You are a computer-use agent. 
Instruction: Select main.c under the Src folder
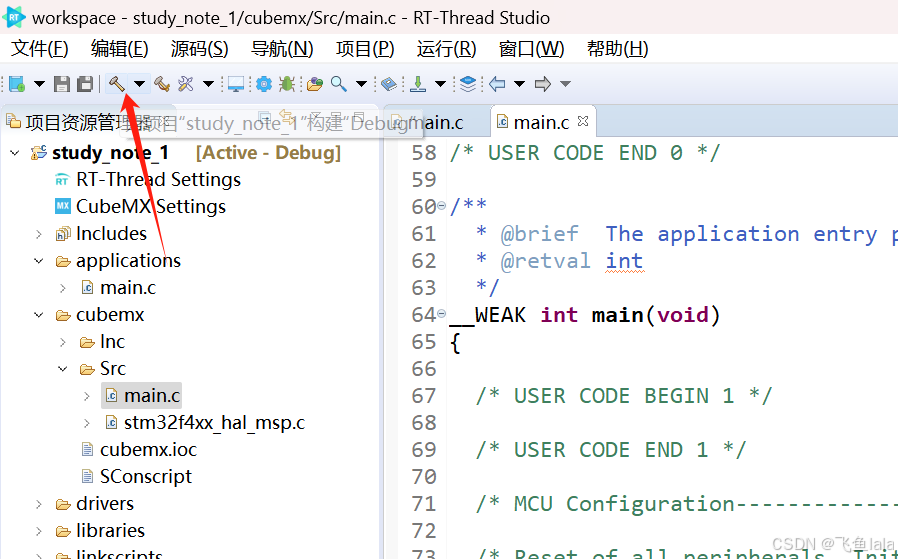click(x=152, y=396)
